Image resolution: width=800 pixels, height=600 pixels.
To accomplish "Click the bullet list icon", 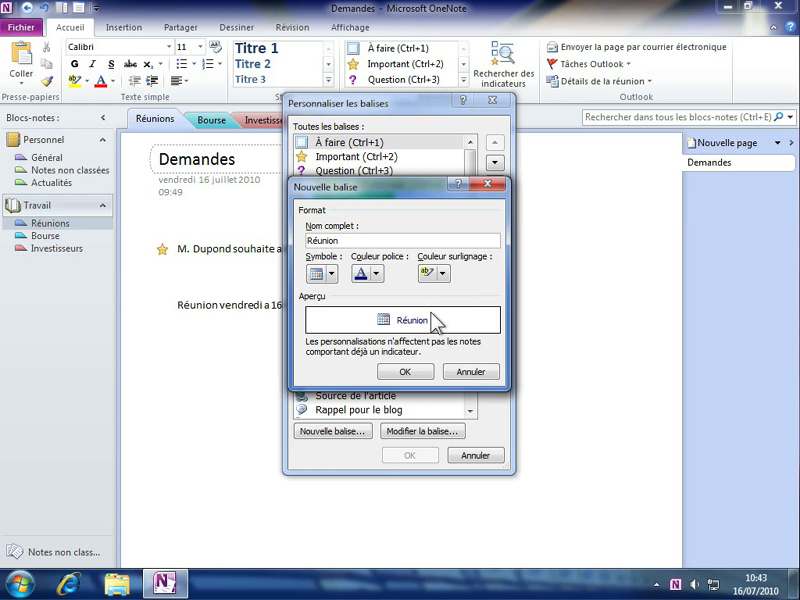I will tap(182, 64).
